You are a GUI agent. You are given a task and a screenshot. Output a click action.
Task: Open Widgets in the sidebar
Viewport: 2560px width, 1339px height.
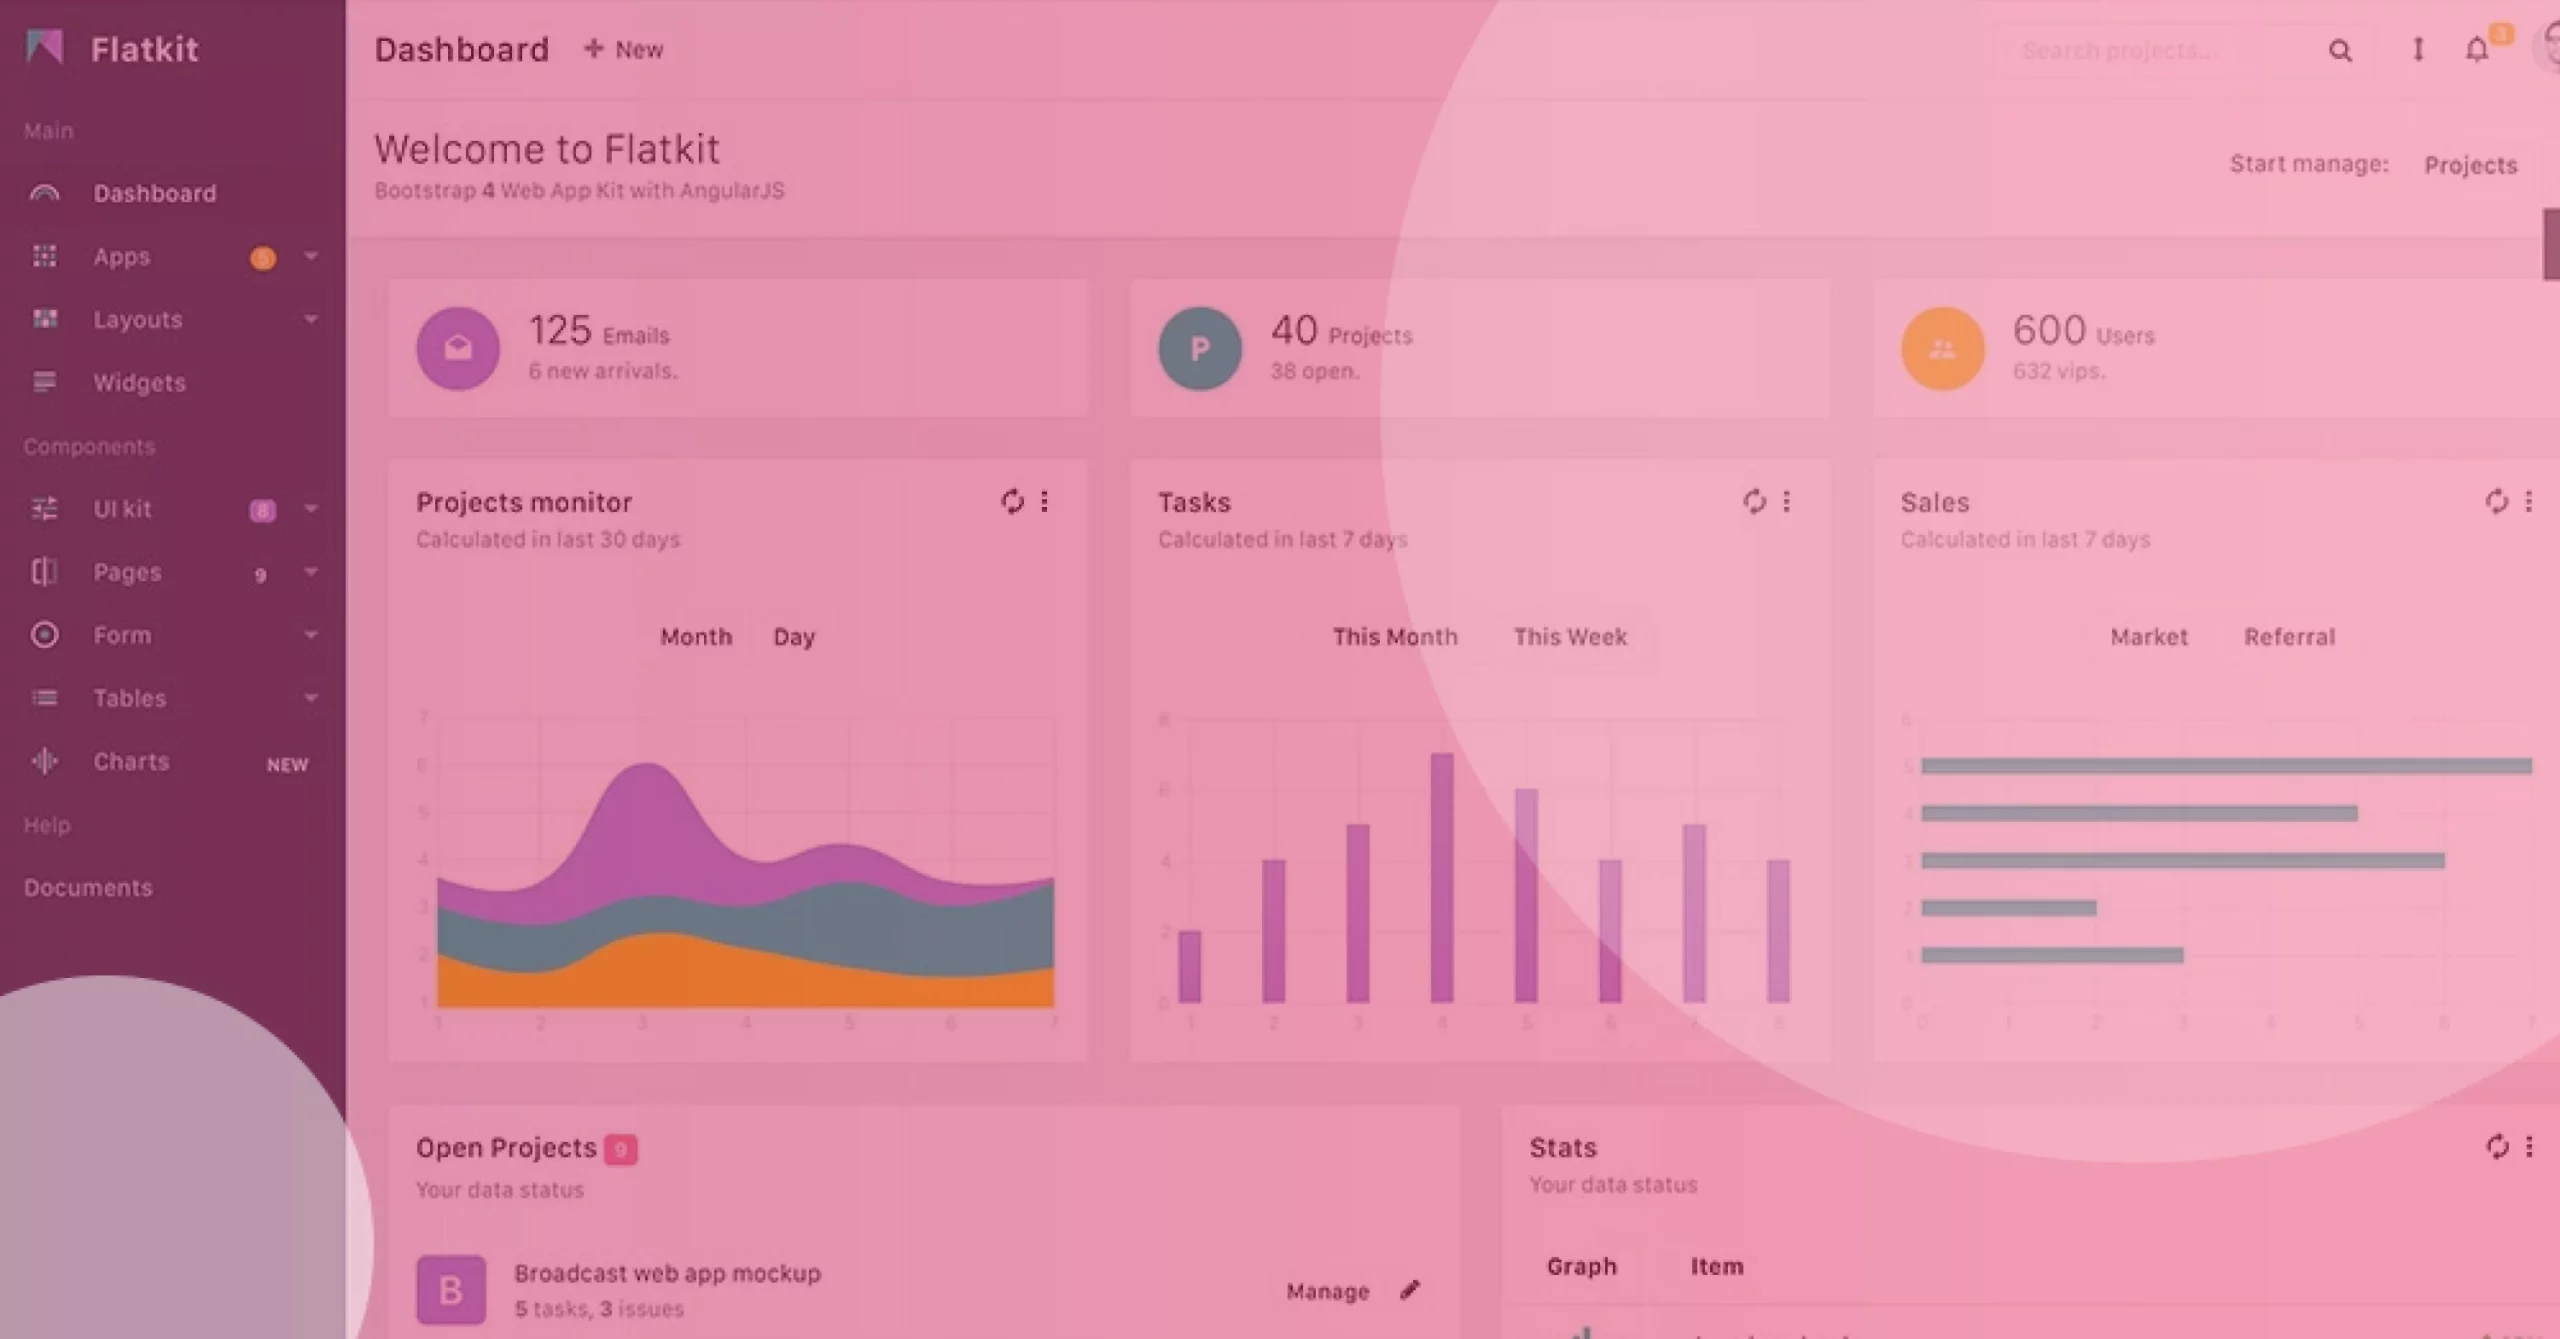tap(140, 382)
